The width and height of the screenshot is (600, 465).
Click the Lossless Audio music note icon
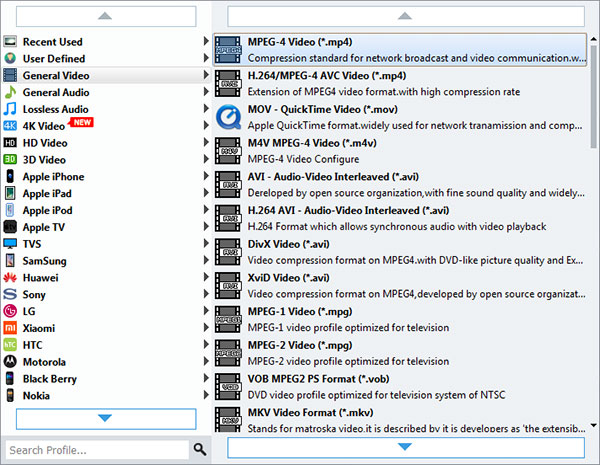pos(10,109)
